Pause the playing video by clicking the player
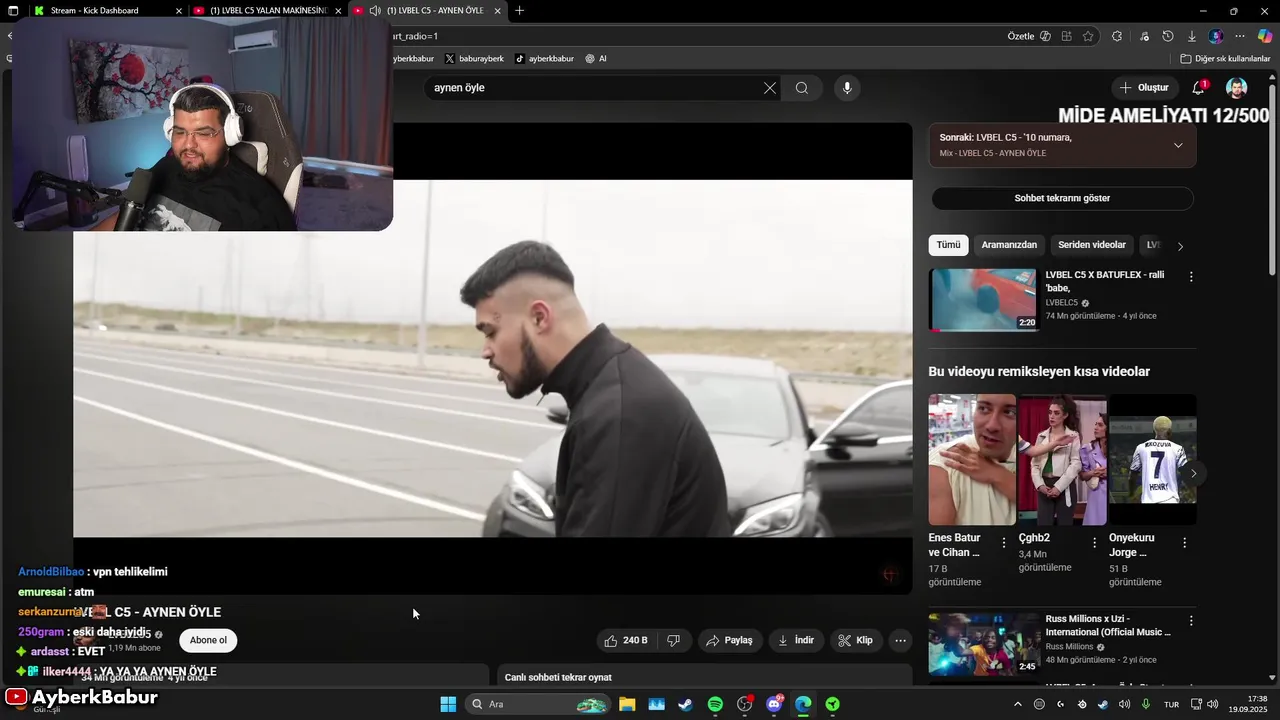This screenshot has height=720, width=1280. 492,358
